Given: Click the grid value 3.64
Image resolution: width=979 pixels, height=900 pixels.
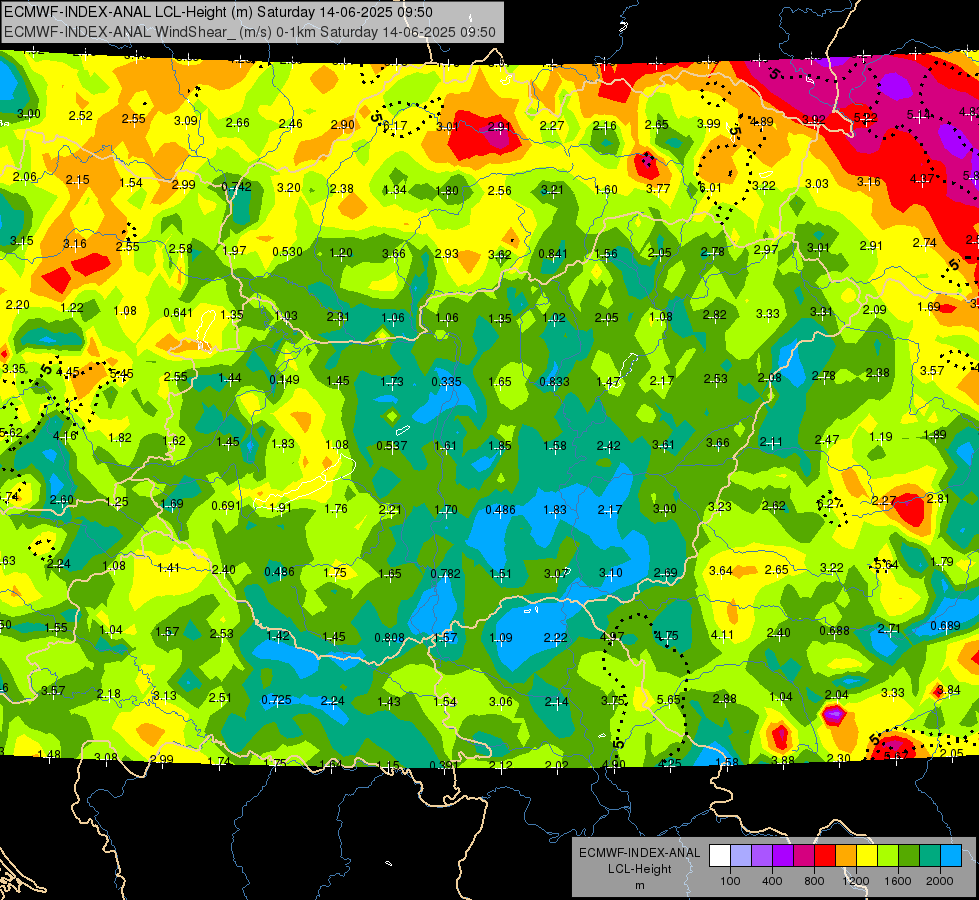Looking at the screenshot, I should 721,571.
